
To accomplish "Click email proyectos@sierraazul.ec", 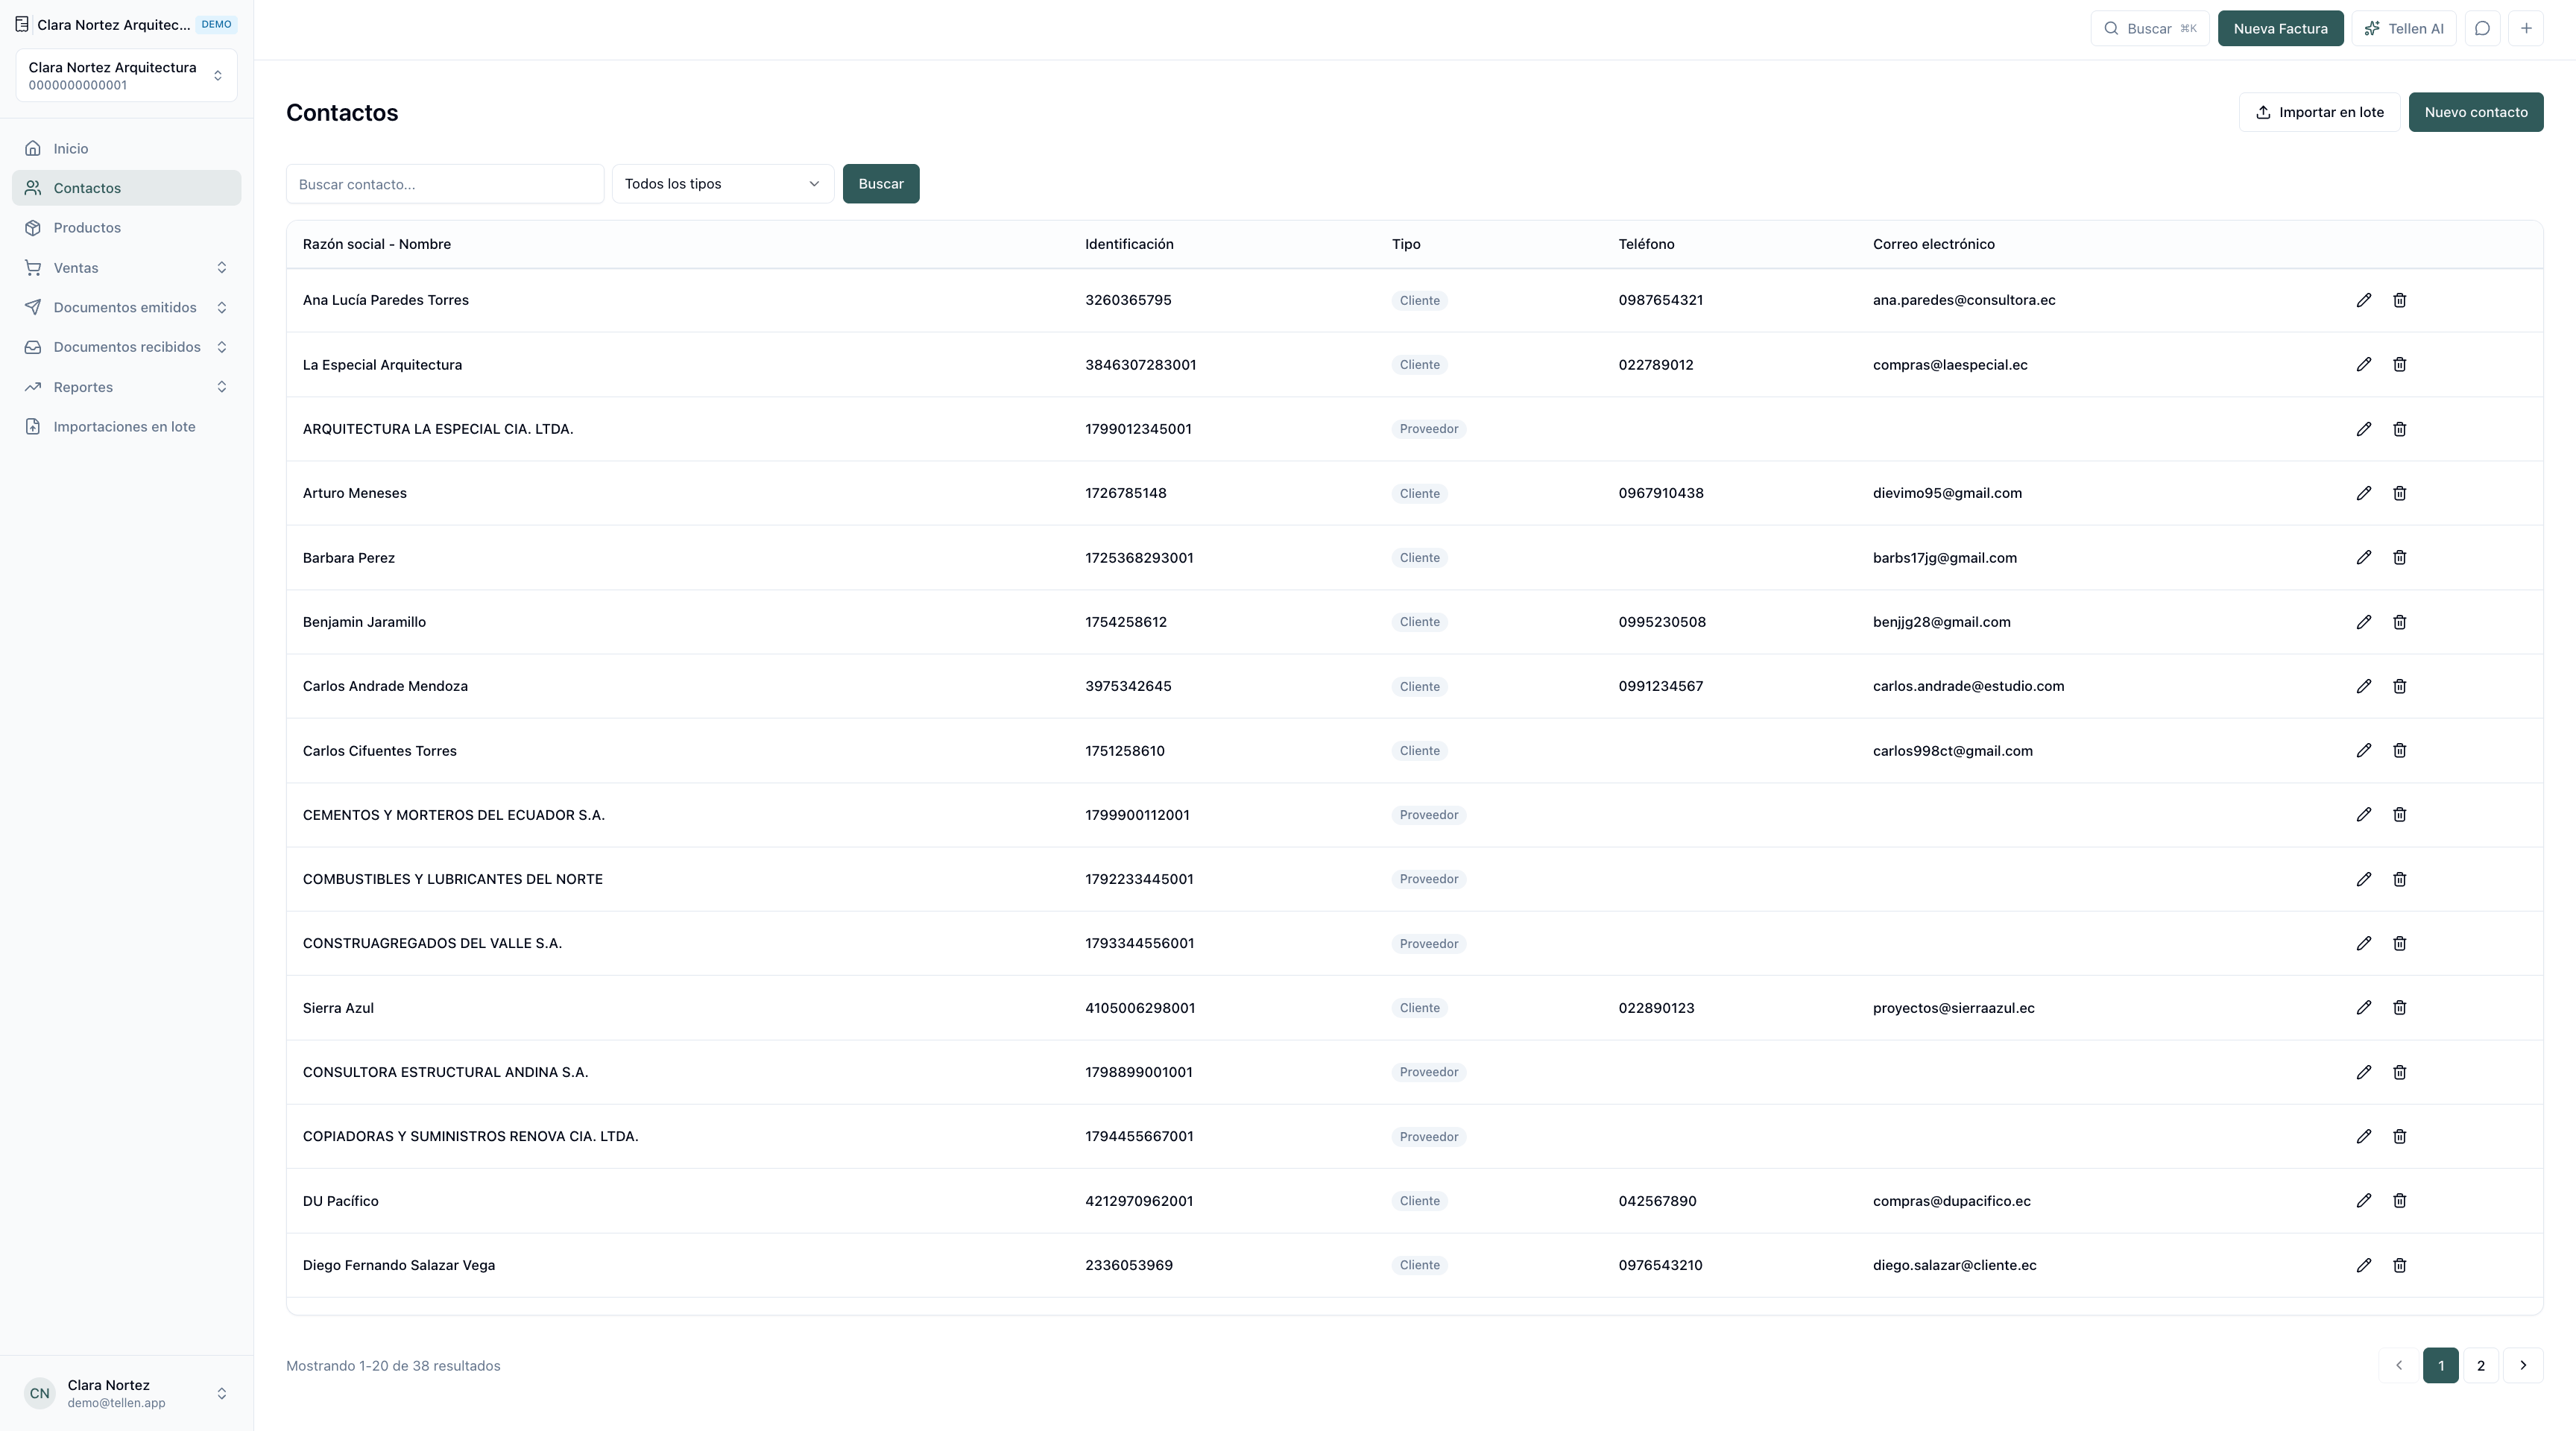I will [1953, 1008].
